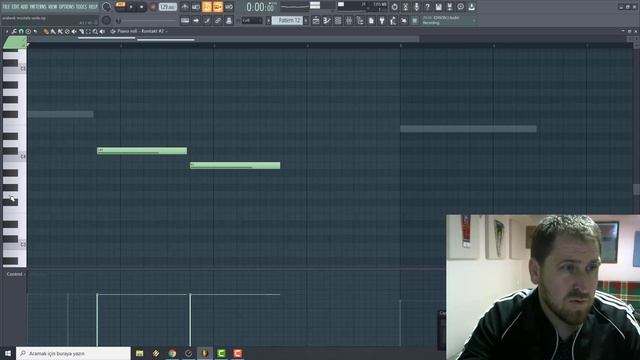Screen dimensions: 640x360
Task: Click arrow right of Pattern 12
Action: pos(306,20)
